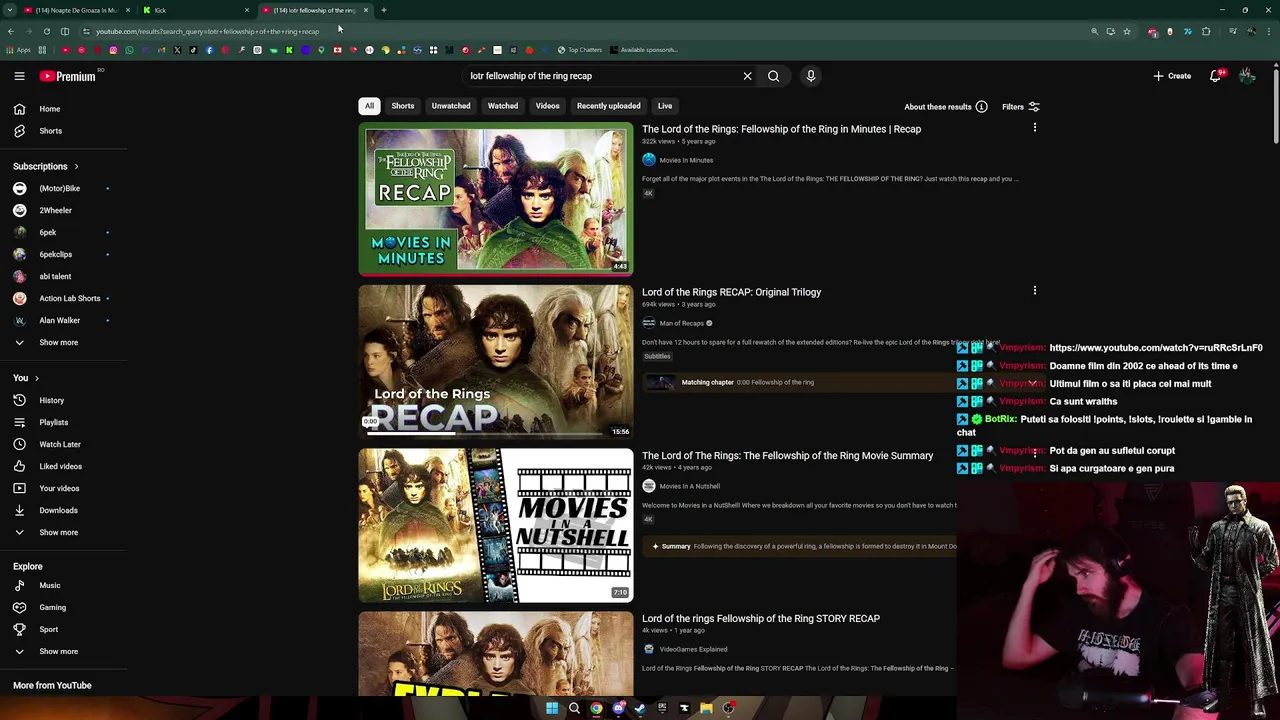The image size is (1280, 720).
Task: Switch to Noapte De Groaza browser tab
Action: 76,10
